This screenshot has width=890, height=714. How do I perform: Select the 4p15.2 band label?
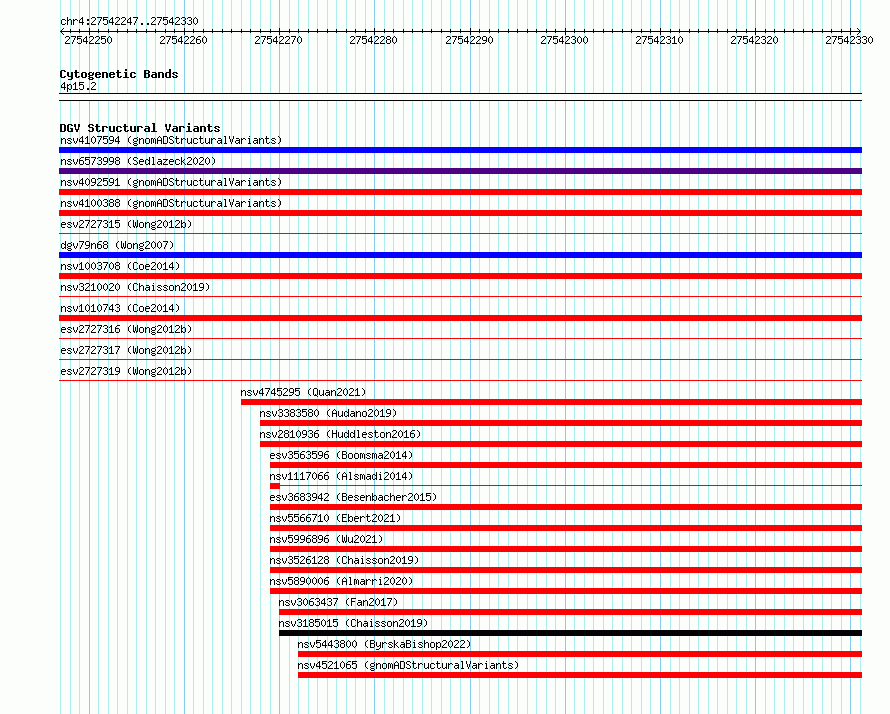[x=78, y=86]
